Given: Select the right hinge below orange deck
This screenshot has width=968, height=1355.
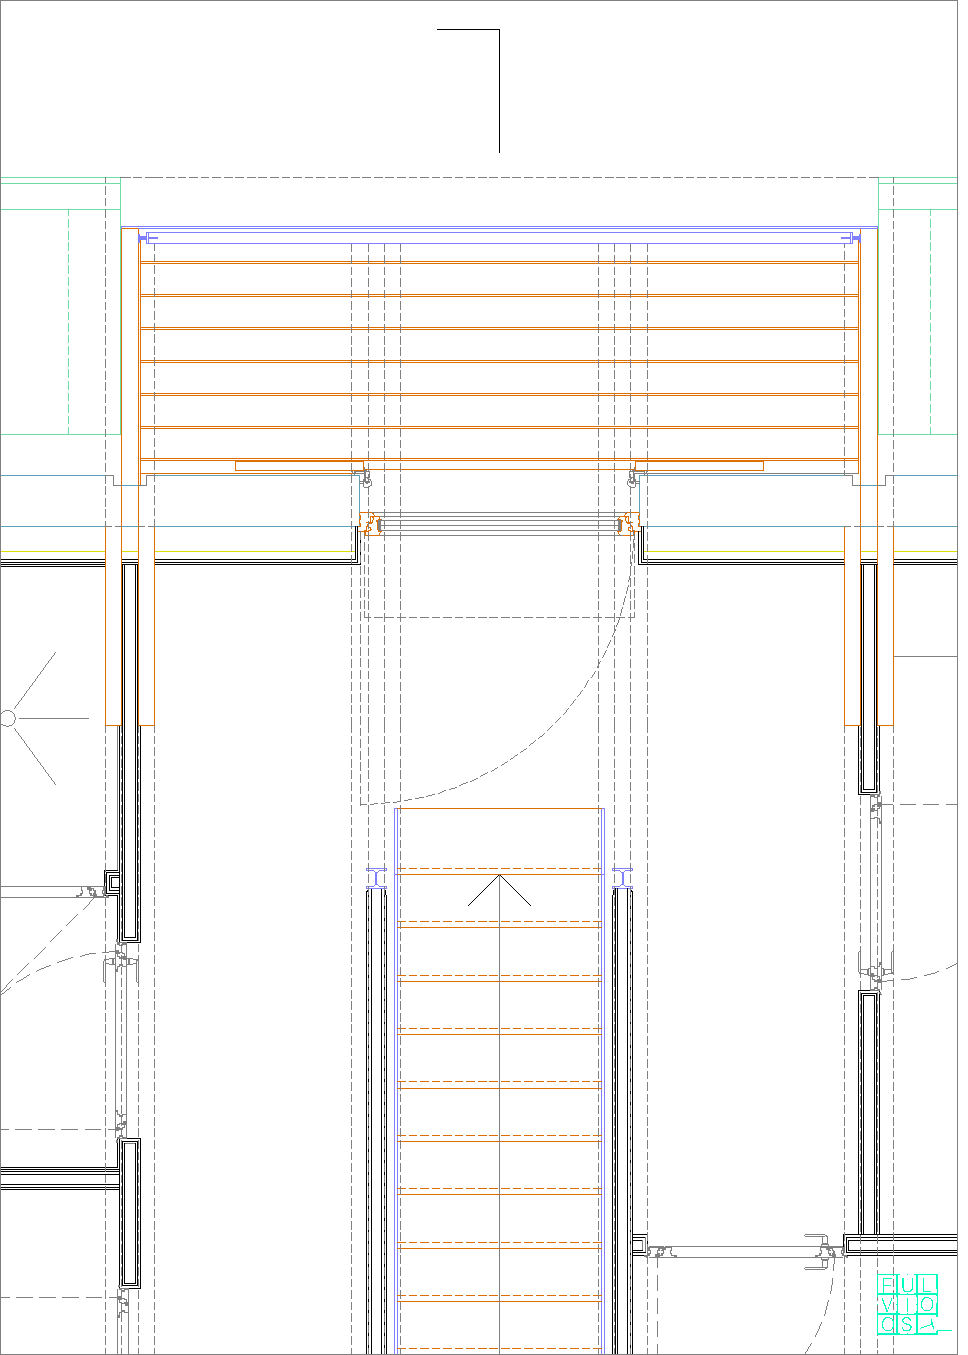Looking at the screenshot, I should pyautogui.click(x=633, y=478).
